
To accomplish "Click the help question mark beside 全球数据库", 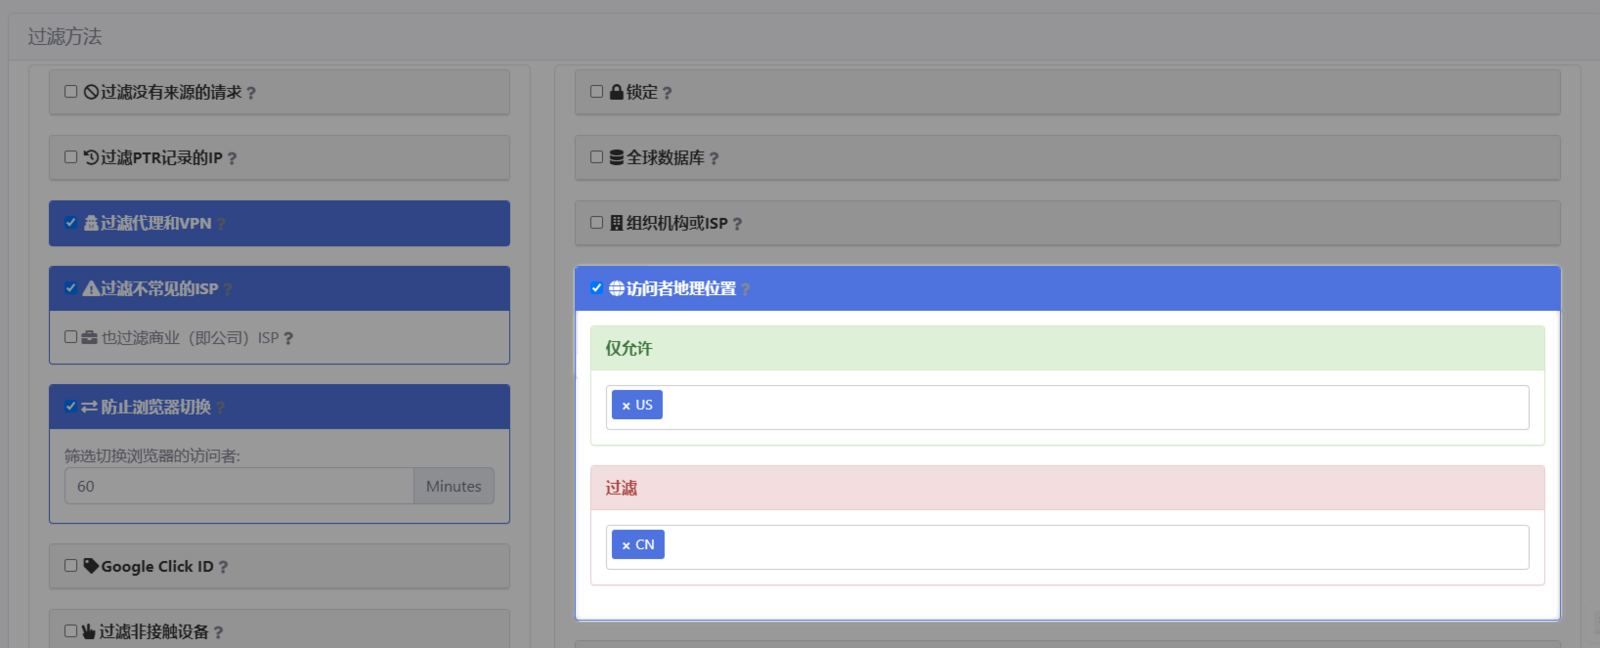I will (x=714, y=158).
